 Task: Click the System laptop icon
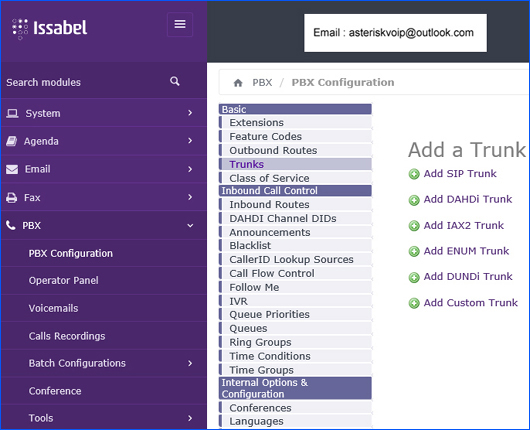click(12, 113)
